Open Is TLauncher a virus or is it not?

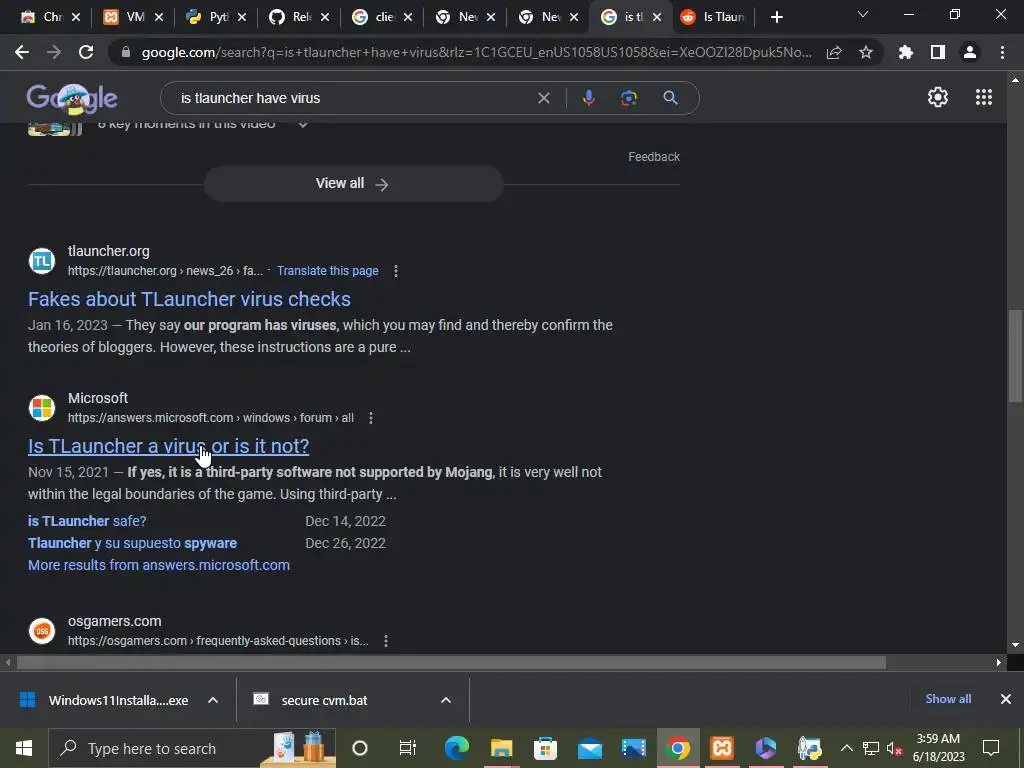coord(168,446)
